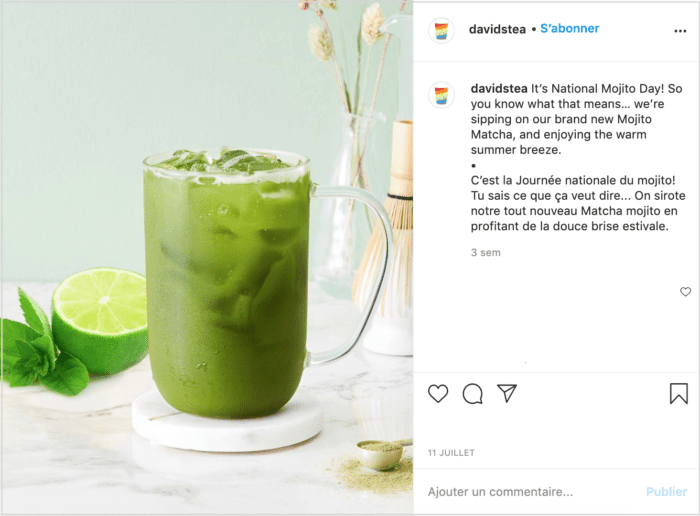This screenshot has width=700, height=516.
Task: Open the 11 JUILLET post date
Action: coord(451,453)
